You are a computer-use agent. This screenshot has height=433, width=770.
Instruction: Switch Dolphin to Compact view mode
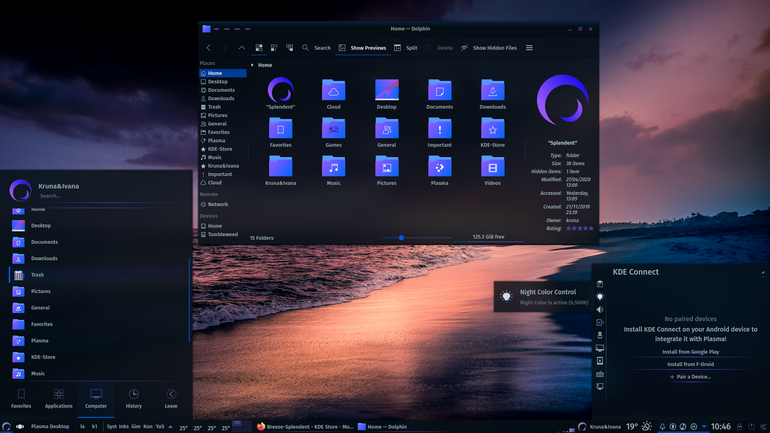click(274, 48)
